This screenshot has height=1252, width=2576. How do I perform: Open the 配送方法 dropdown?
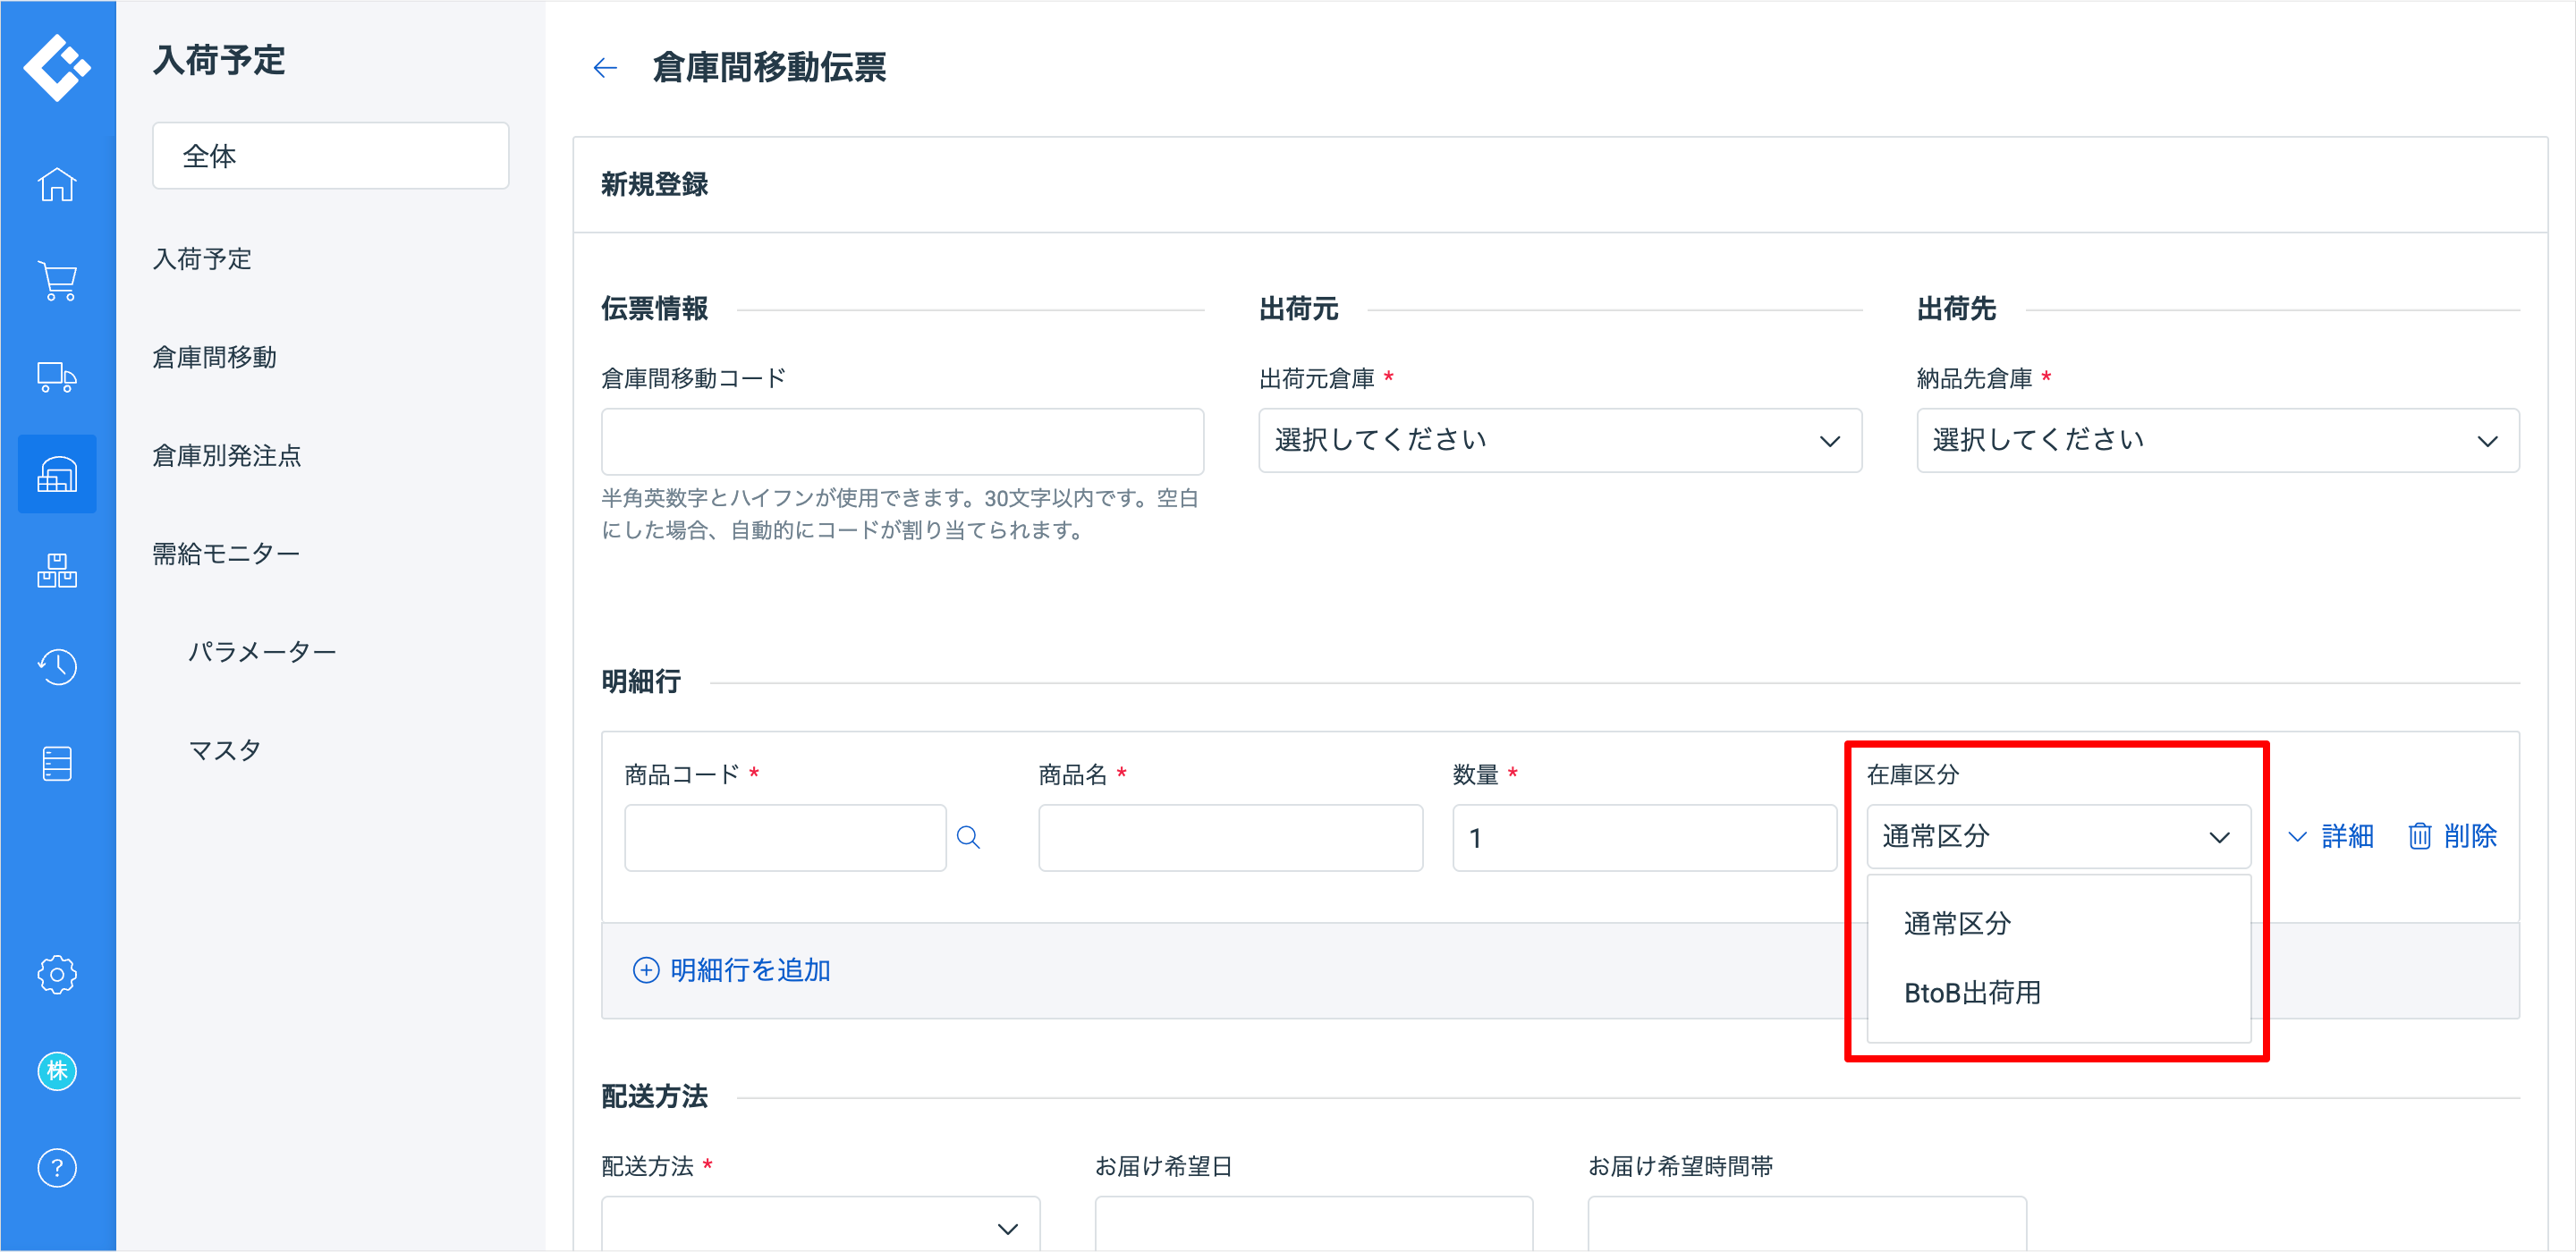point(820,1226)
